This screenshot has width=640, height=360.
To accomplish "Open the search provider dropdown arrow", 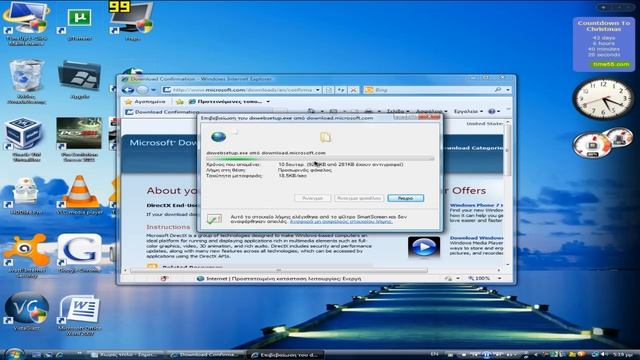I will tap(508, 90).
